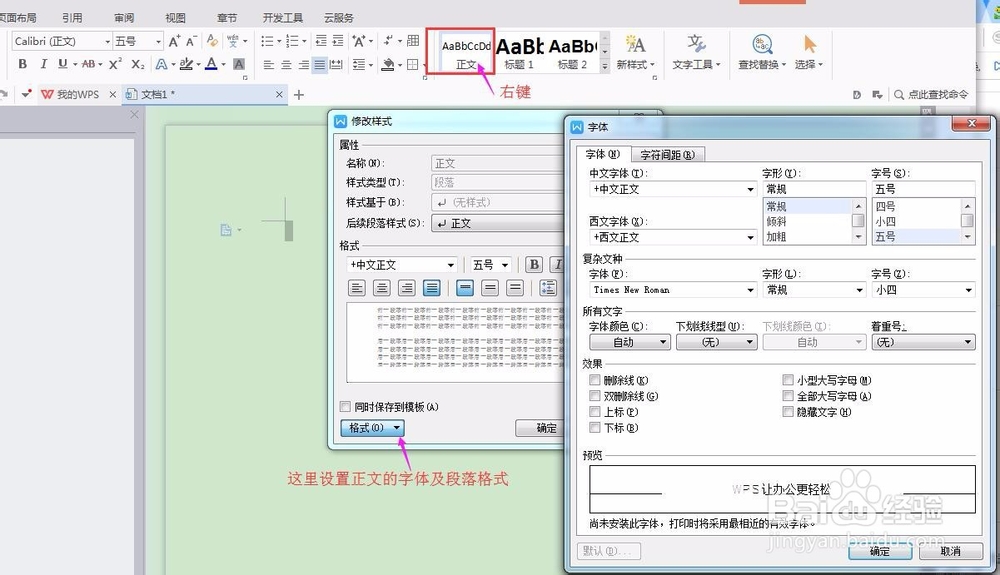Screen dimensions: 1000x575
Task: Set single line spacing in 修改样式 dialog
Action: tap(465, 288)
